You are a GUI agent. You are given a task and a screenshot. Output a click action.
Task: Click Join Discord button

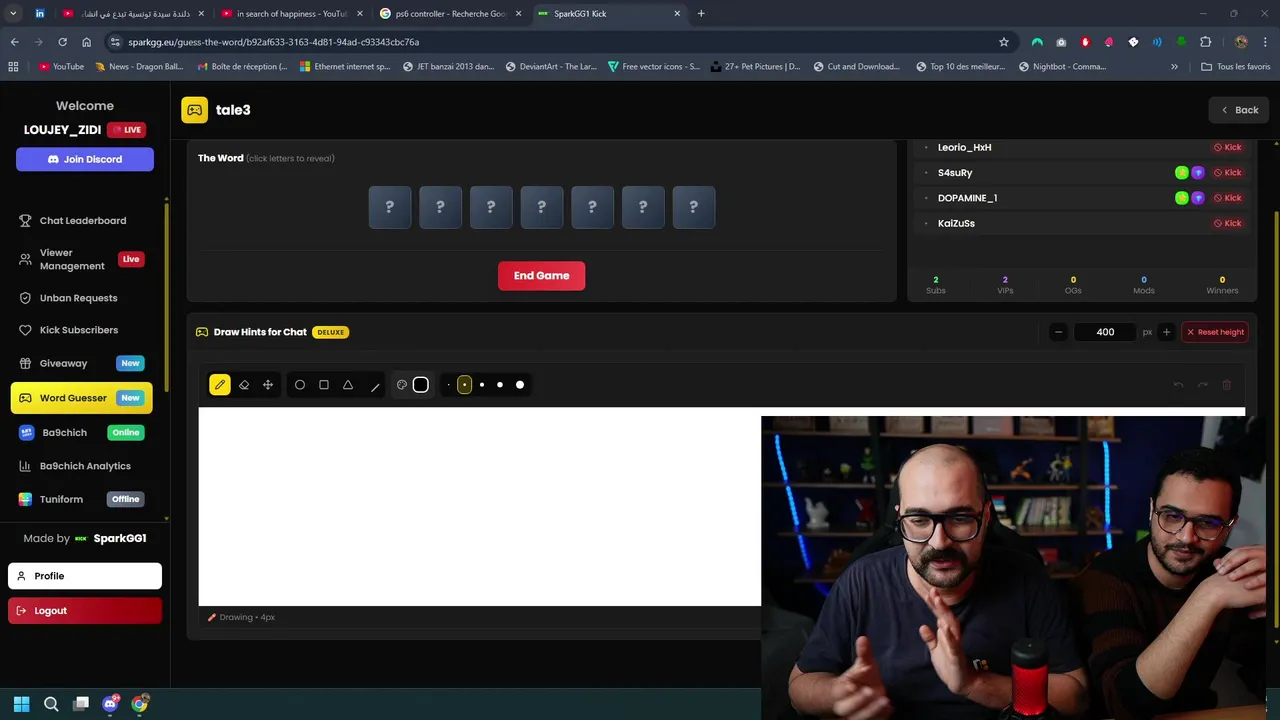85,159
